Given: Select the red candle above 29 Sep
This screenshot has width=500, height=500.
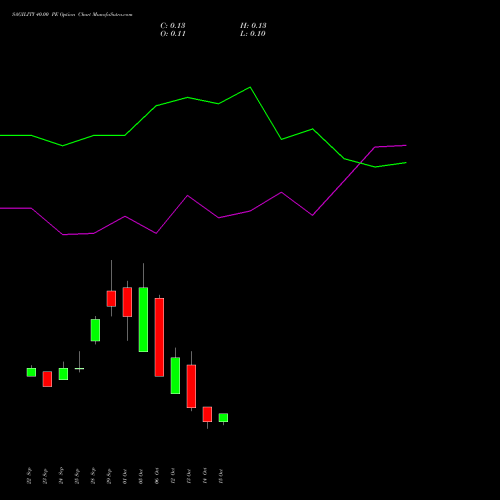Looking at the screenshot, I should [x=111, y=299].
